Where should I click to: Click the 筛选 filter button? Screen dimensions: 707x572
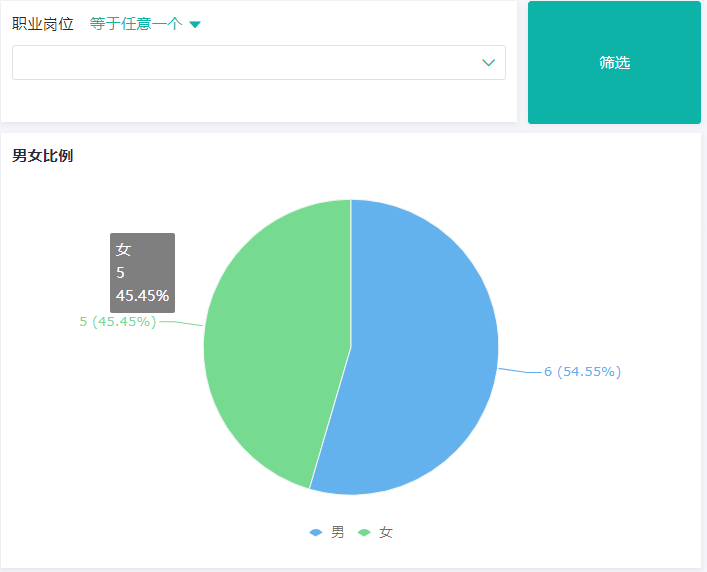pyautogui.click(x=614, y=62)
